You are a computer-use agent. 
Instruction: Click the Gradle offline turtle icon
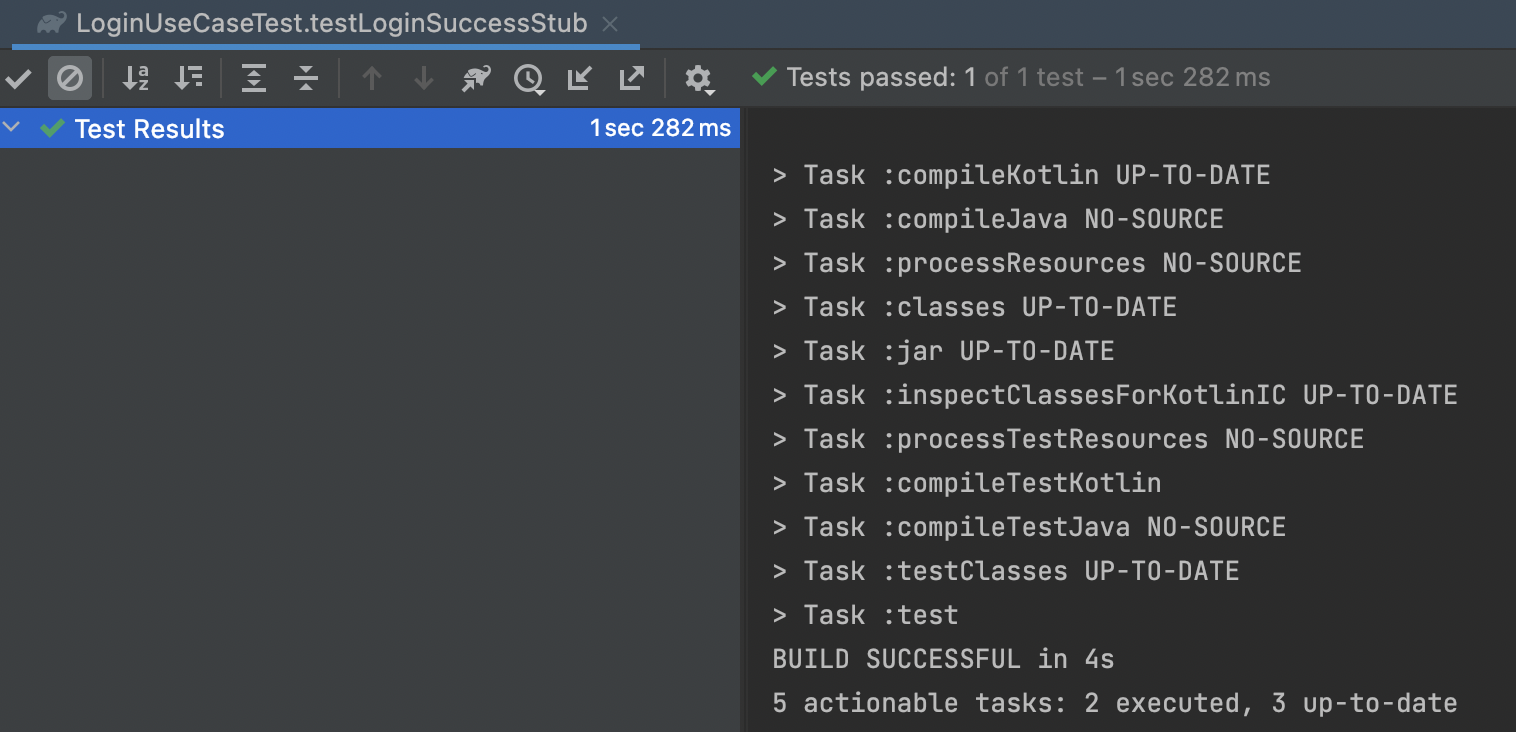(476, 78)
